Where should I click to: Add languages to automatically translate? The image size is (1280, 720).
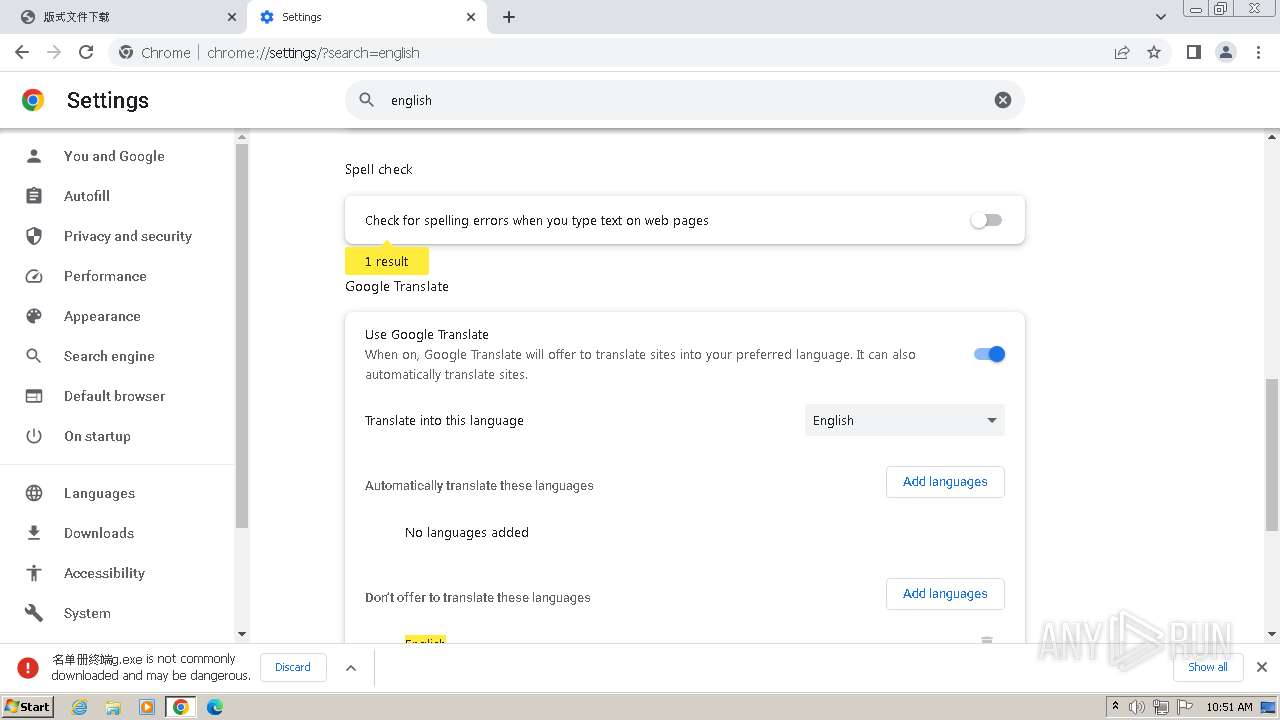pos(944,482)
